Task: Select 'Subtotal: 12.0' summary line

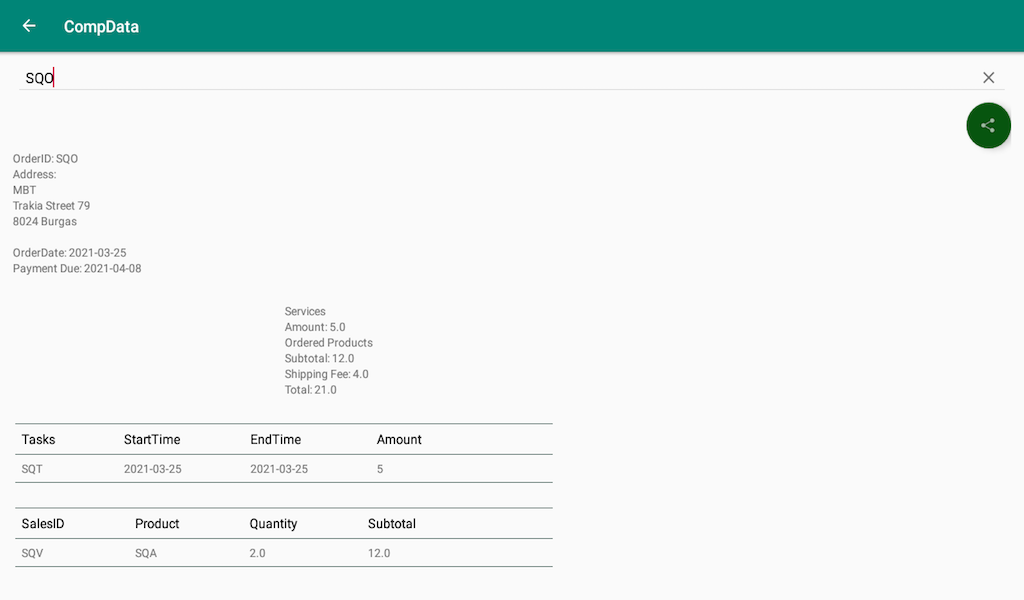Action: [x=319, y=358]
